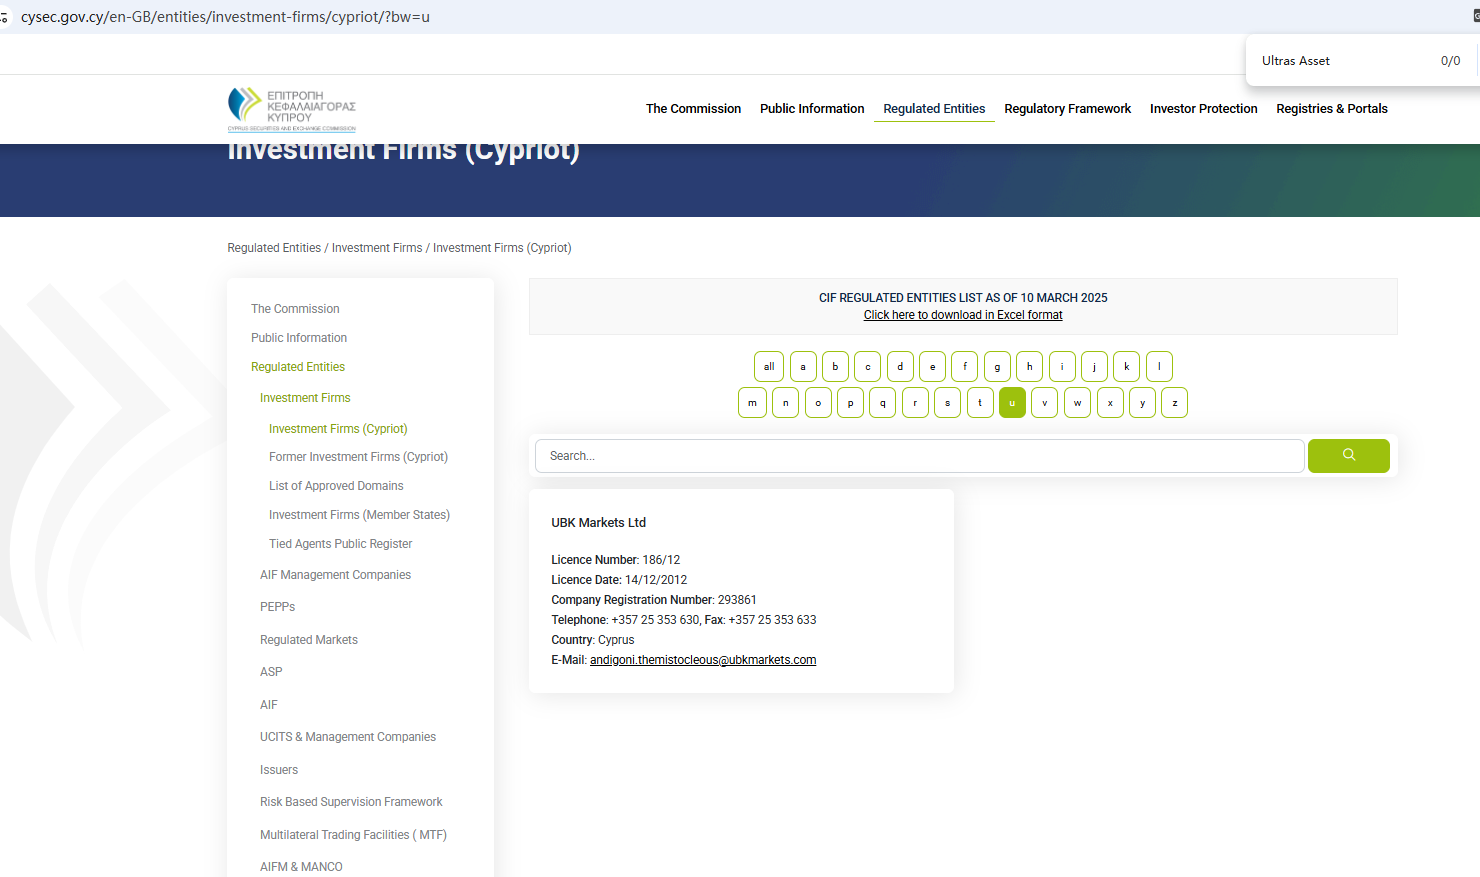This screenshot has height=877, width=1480.
Task: Expand 'Investor Protection' navigation menu
Action: [x=1203, y=109]
